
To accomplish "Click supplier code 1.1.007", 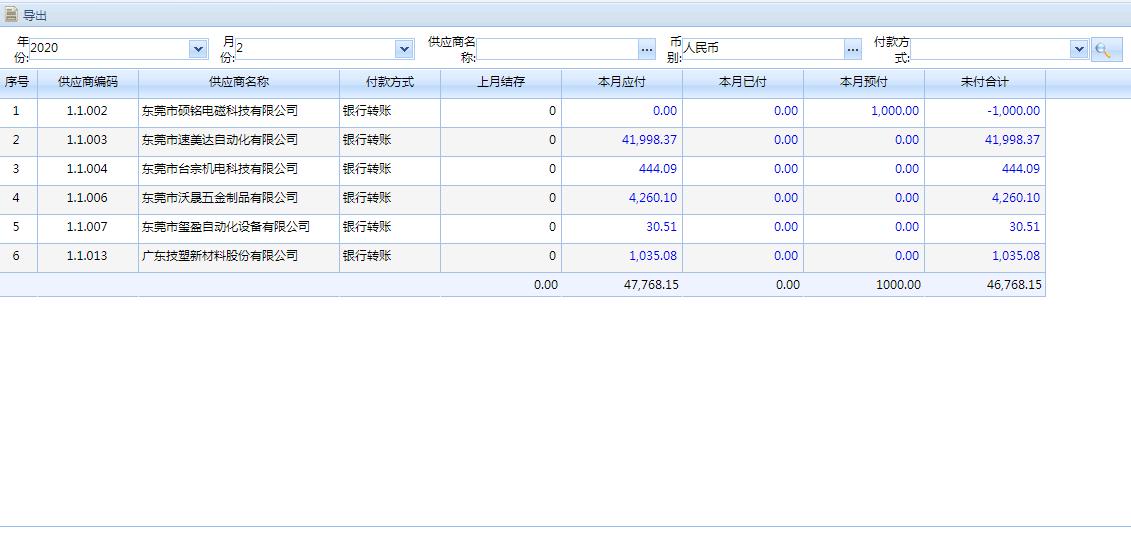I will (x=87, y=226).
